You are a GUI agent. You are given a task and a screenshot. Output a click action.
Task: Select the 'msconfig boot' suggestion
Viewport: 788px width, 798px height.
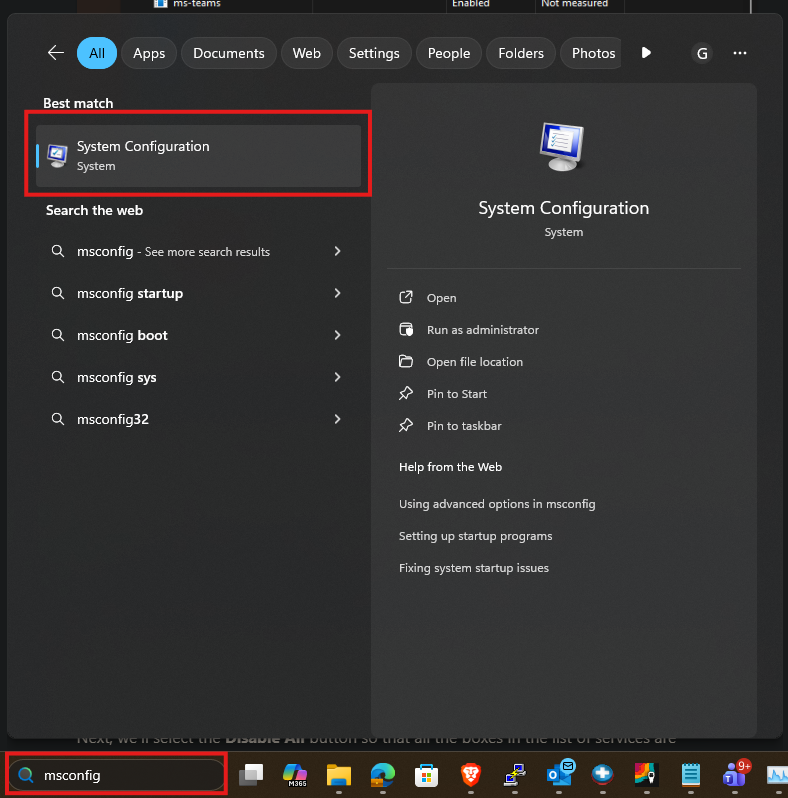(122, 335)
